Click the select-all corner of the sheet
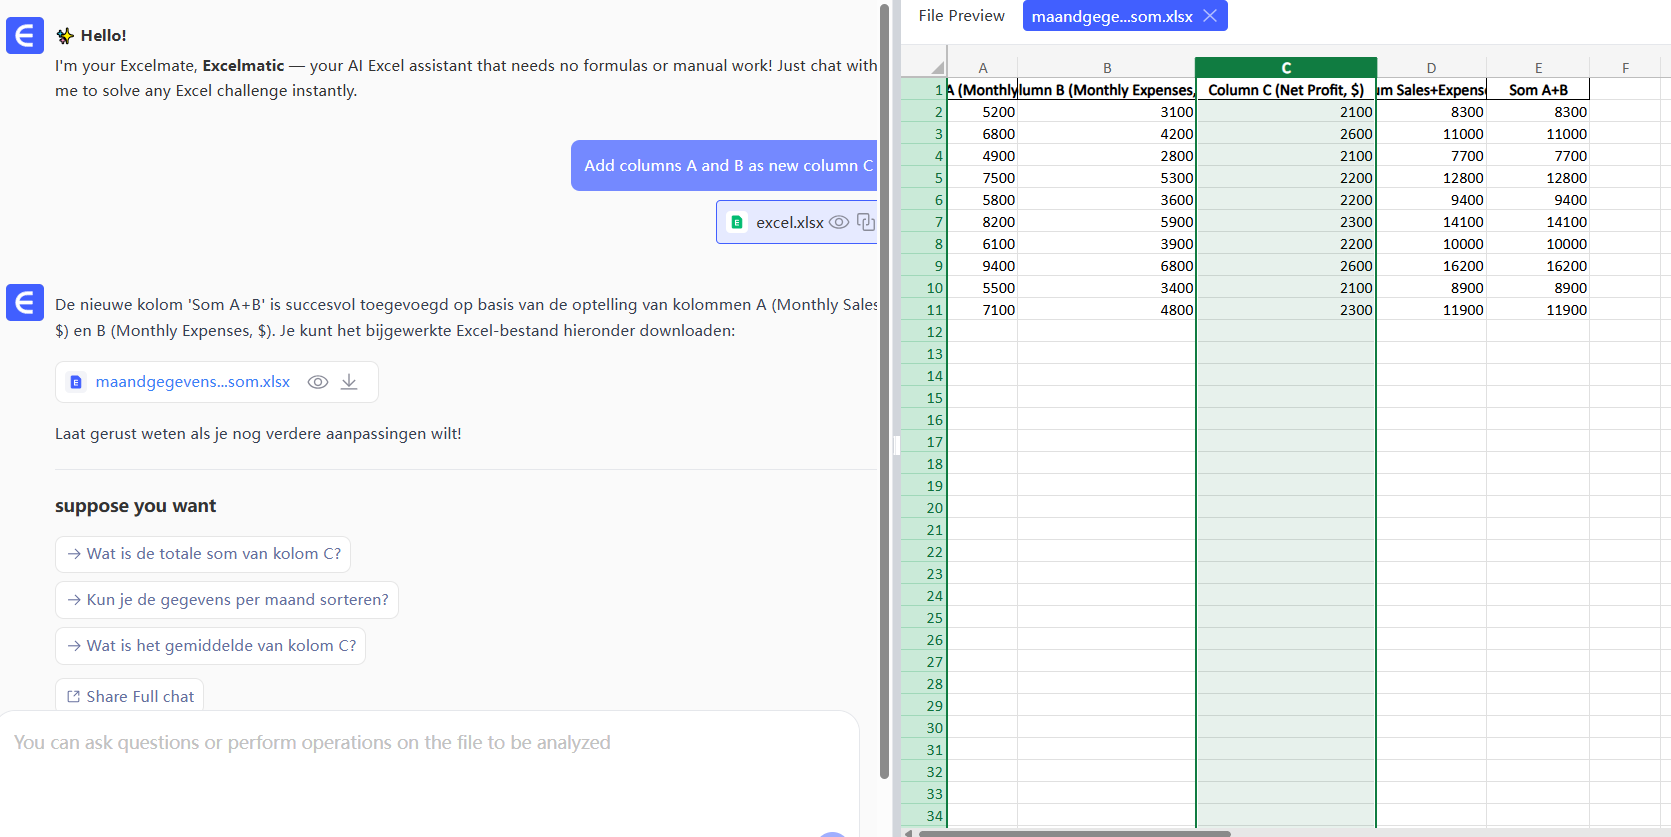Screen dimensions: 1671x837 [x=936, y=68]
